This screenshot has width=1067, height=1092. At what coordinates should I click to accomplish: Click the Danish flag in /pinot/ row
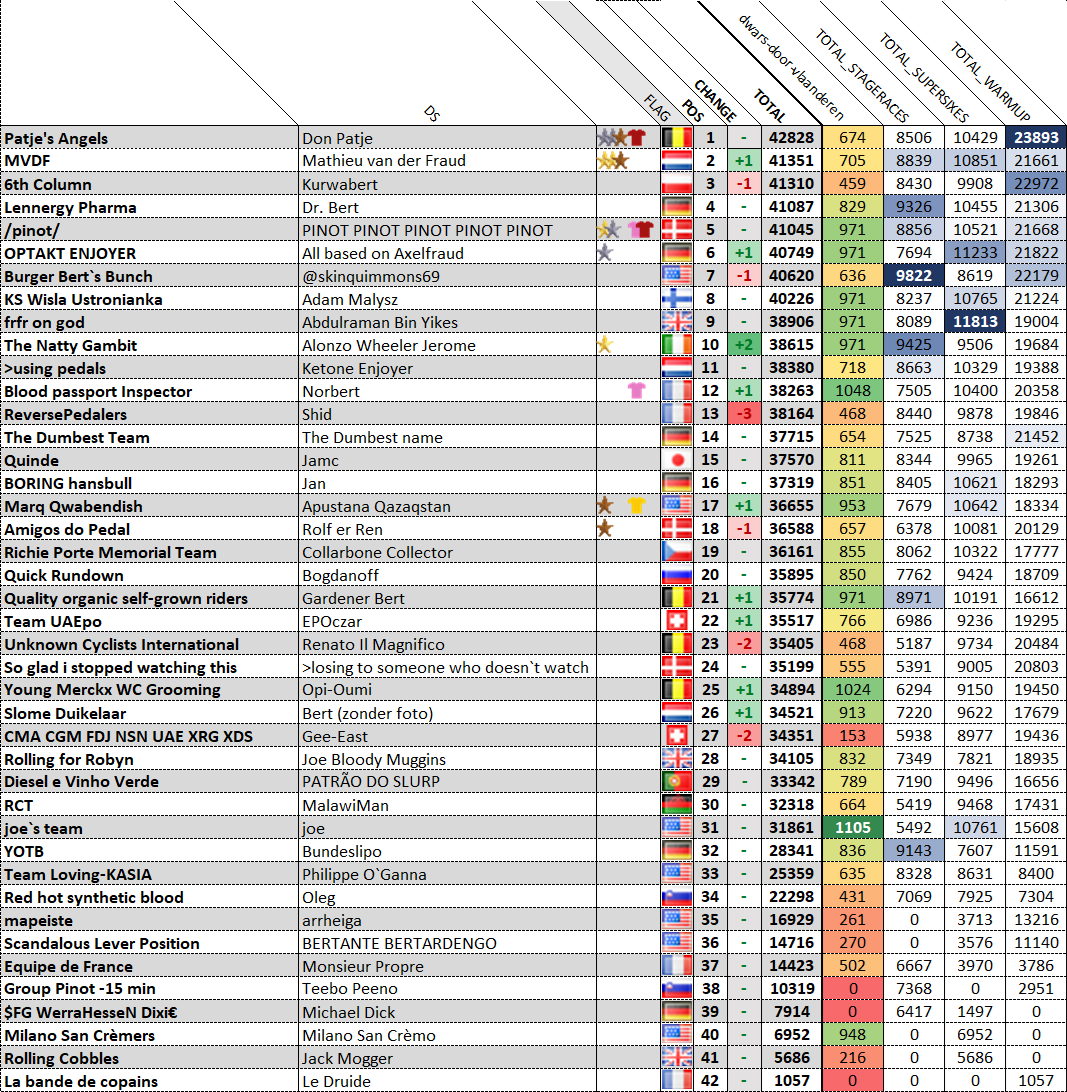pyautogui.click(x=677, y=229)
